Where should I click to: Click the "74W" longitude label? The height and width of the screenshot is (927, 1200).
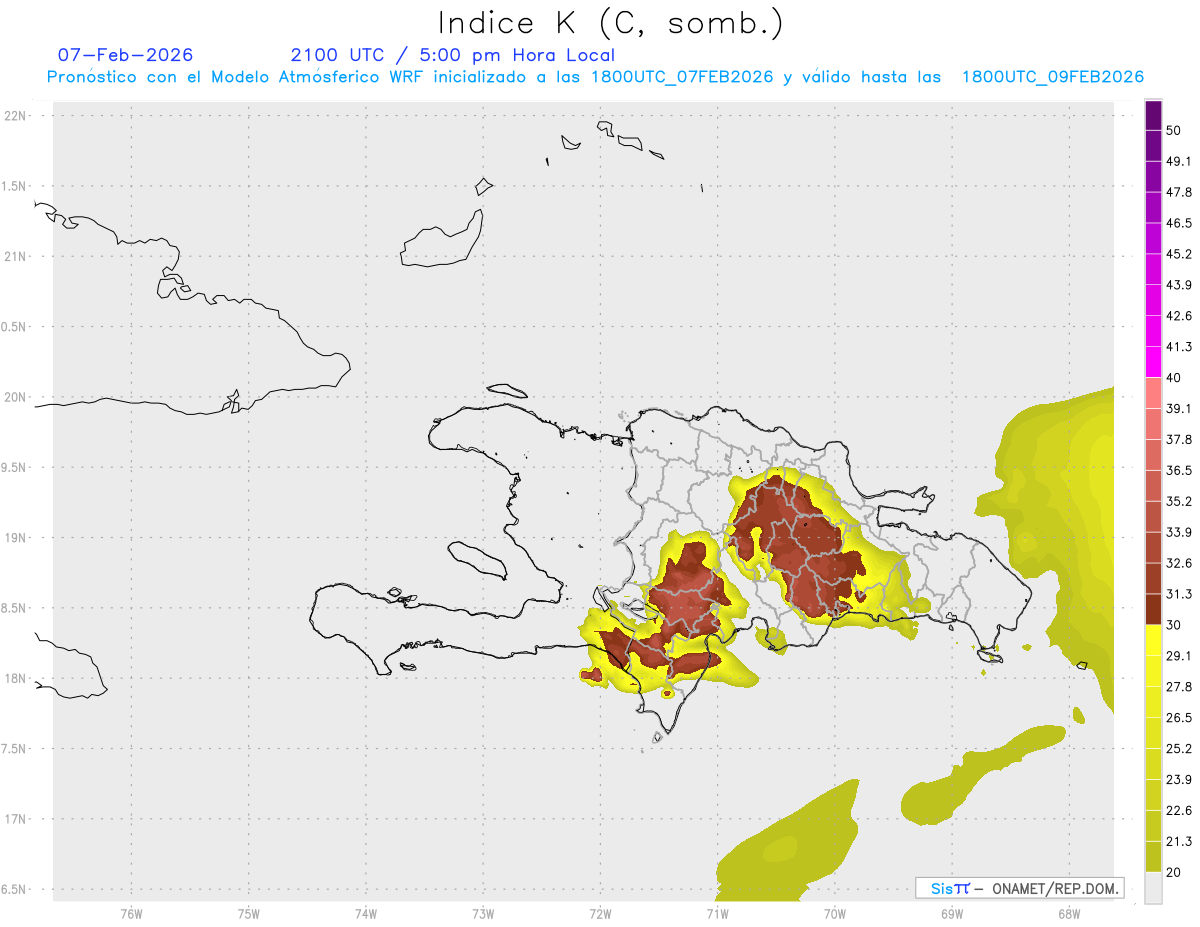(365, 913)
